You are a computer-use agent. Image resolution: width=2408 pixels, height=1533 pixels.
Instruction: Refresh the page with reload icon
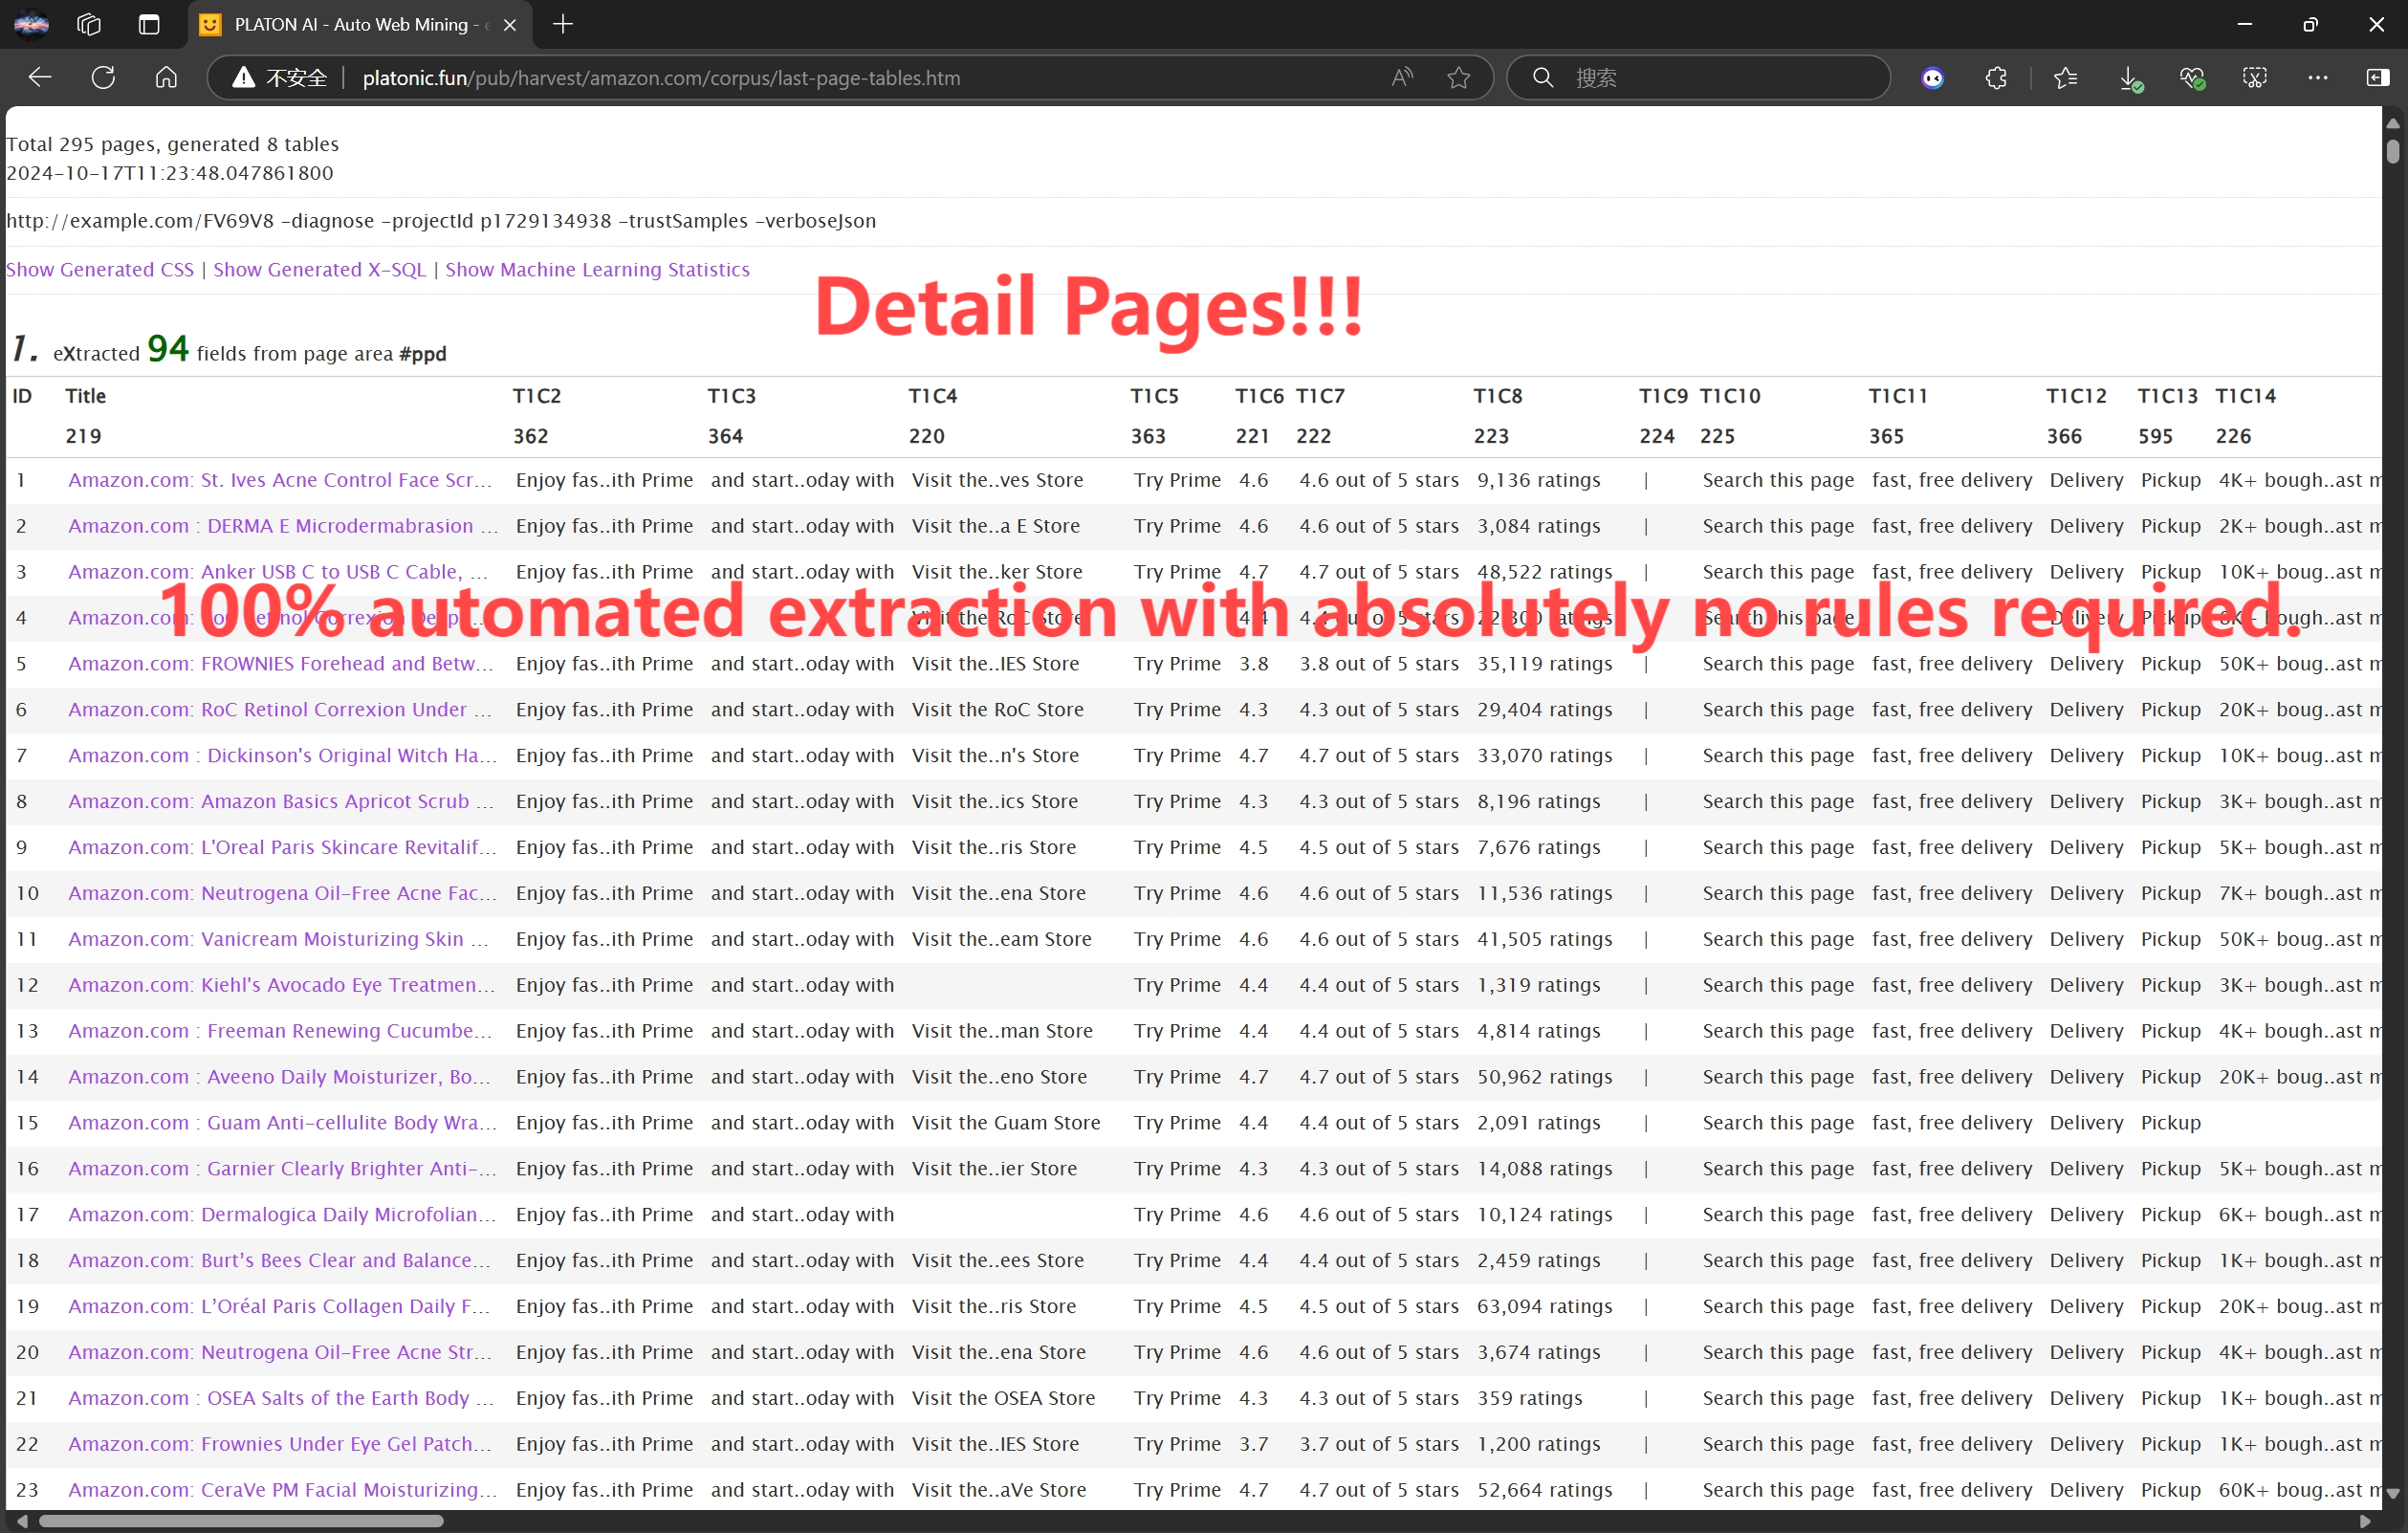(x=103, y=77)
